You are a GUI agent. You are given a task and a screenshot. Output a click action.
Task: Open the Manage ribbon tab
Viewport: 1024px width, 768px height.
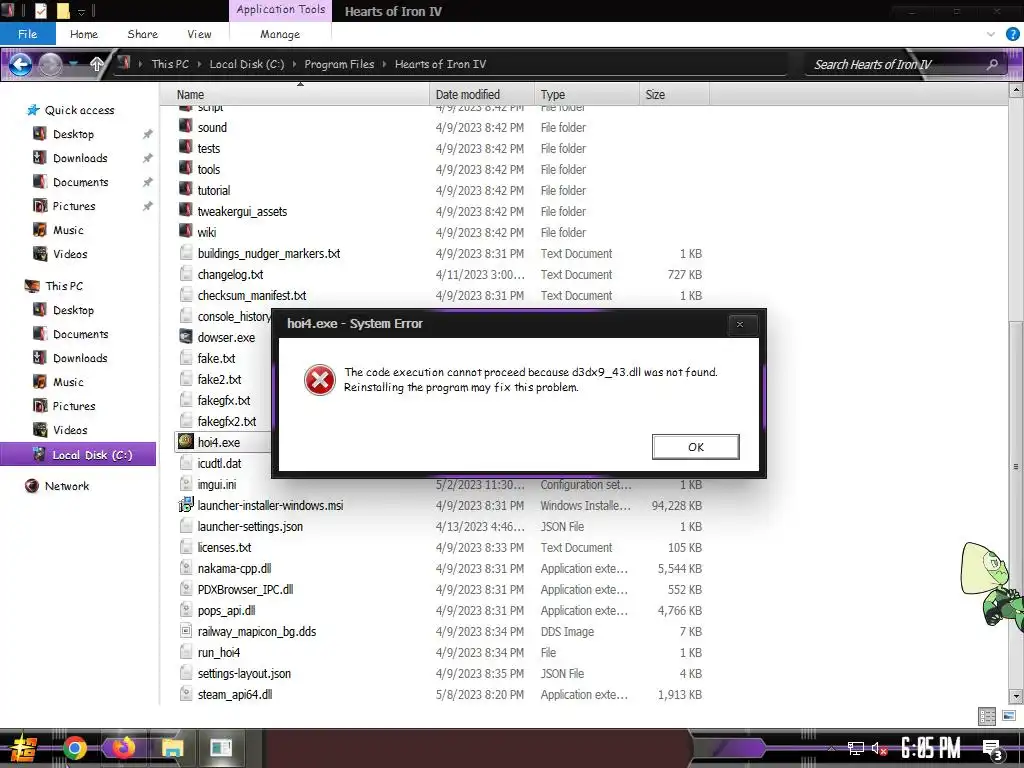[x=280, y=34]
